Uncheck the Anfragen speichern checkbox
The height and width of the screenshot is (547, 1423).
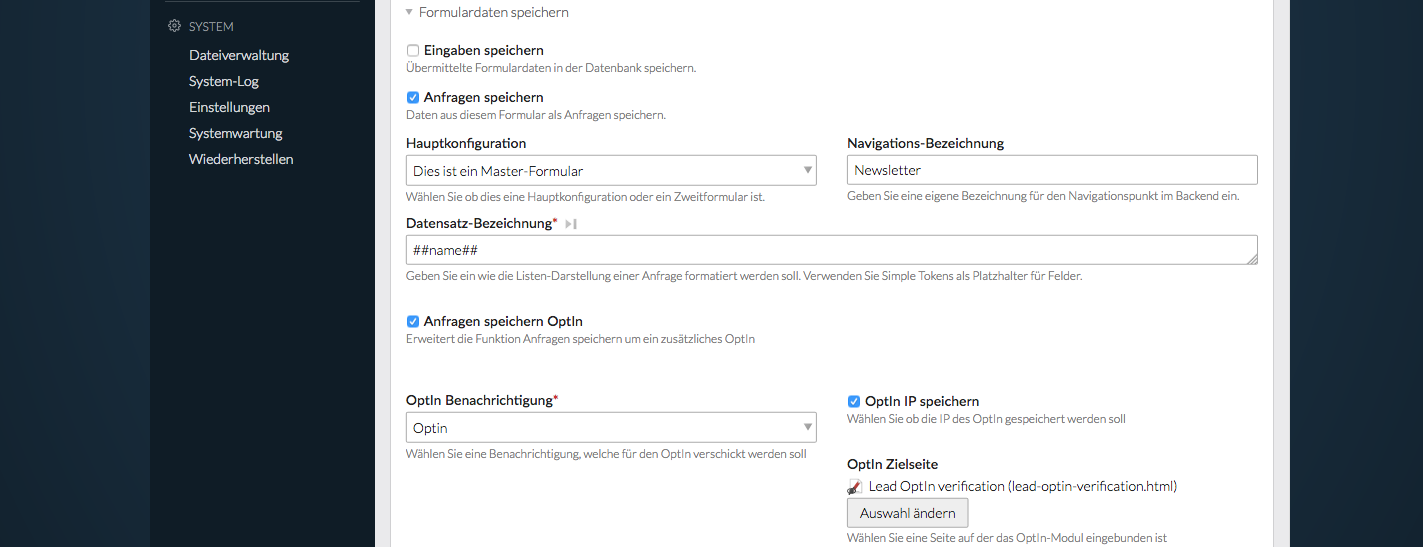[x=413, y=98]
